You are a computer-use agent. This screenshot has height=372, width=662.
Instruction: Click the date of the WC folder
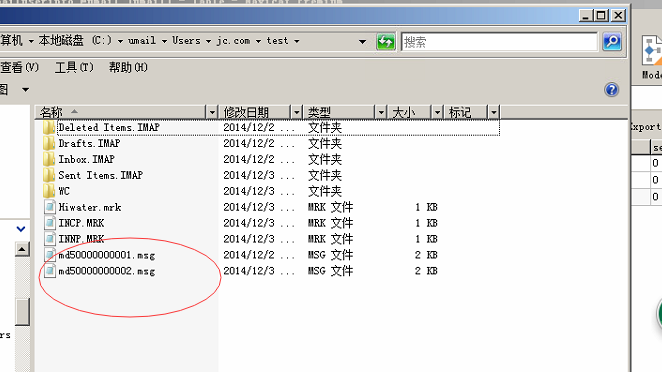tap(259, 191)
